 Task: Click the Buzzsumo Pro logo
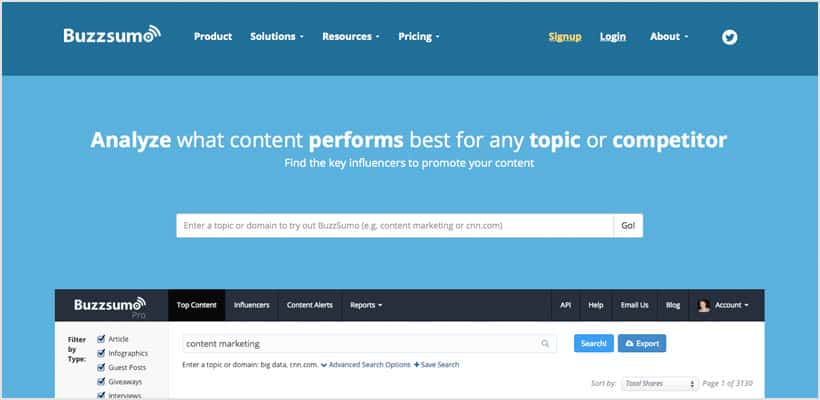click(x=110, y=307)
